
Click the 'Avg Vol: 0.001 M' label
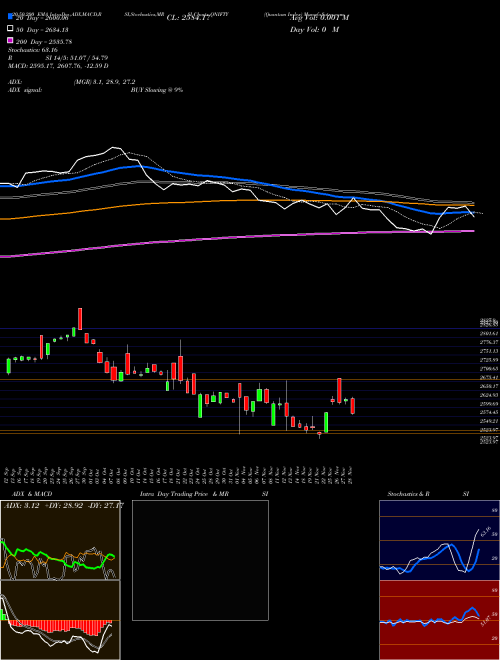pyautogui.click(x=319, y=18)
